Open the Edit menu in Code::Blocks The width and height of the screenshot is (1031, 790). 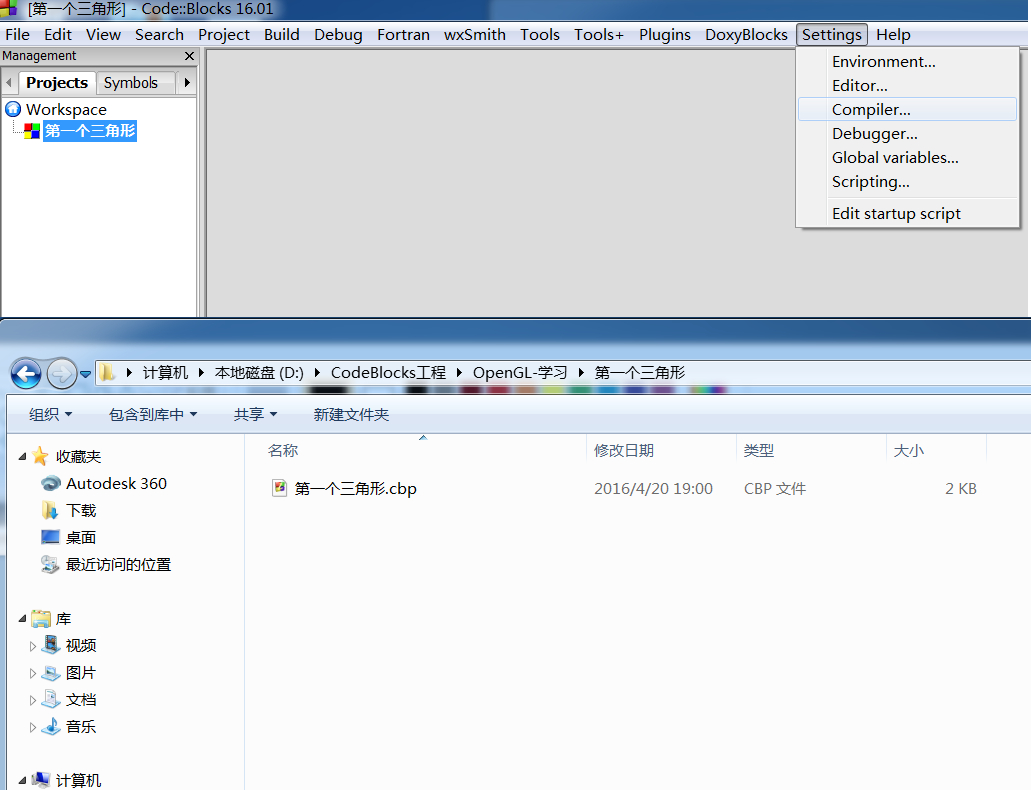(58, 35)
